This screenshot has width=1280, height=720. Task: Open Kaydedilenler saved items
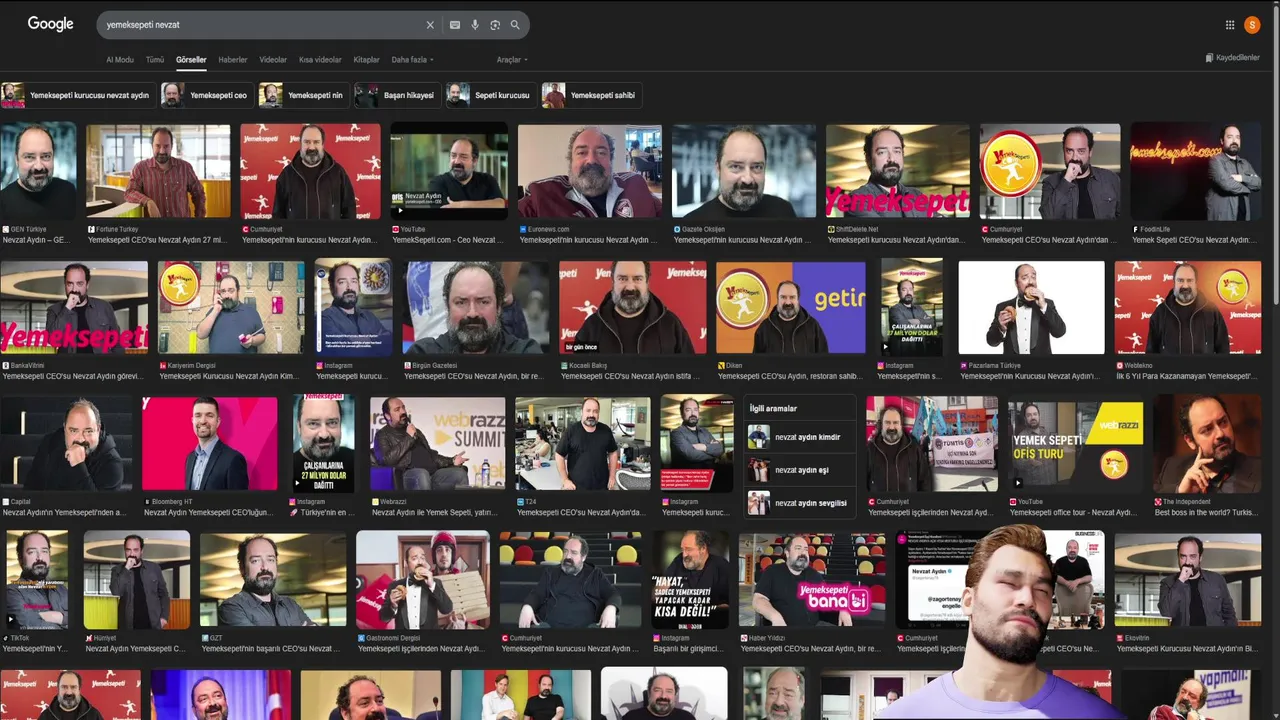tap(1233, 58)
